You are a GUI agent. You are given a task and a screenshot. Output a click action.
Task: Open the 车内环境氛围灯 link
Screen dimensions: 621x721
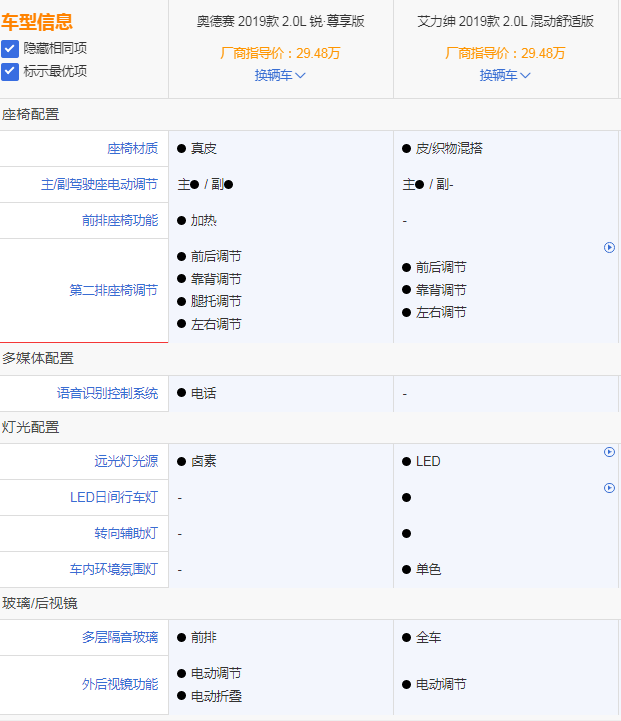tap(113, 569)
